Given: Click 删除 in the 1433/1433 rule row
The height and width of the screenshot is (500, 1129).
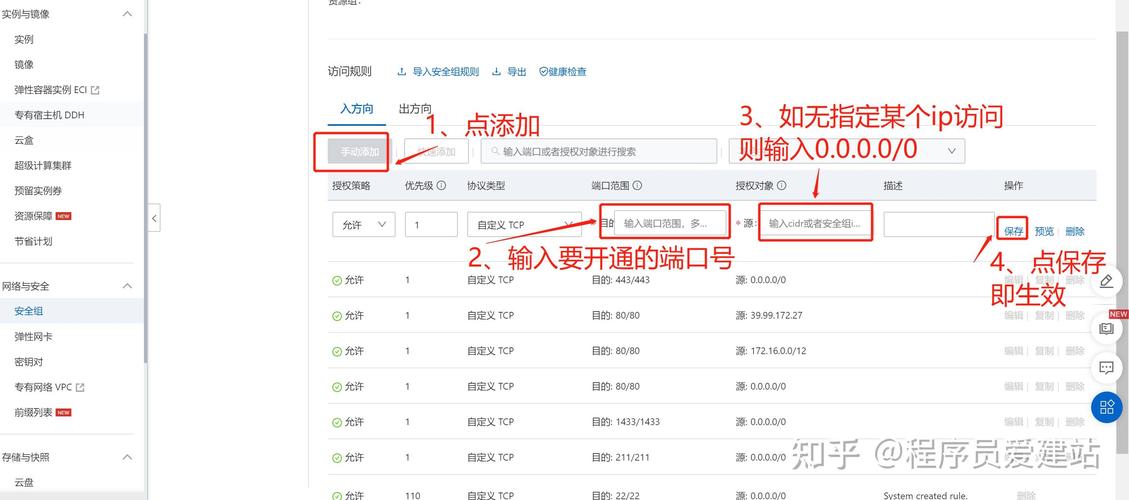Looking at the screenshot, I should click(1075, 421).
